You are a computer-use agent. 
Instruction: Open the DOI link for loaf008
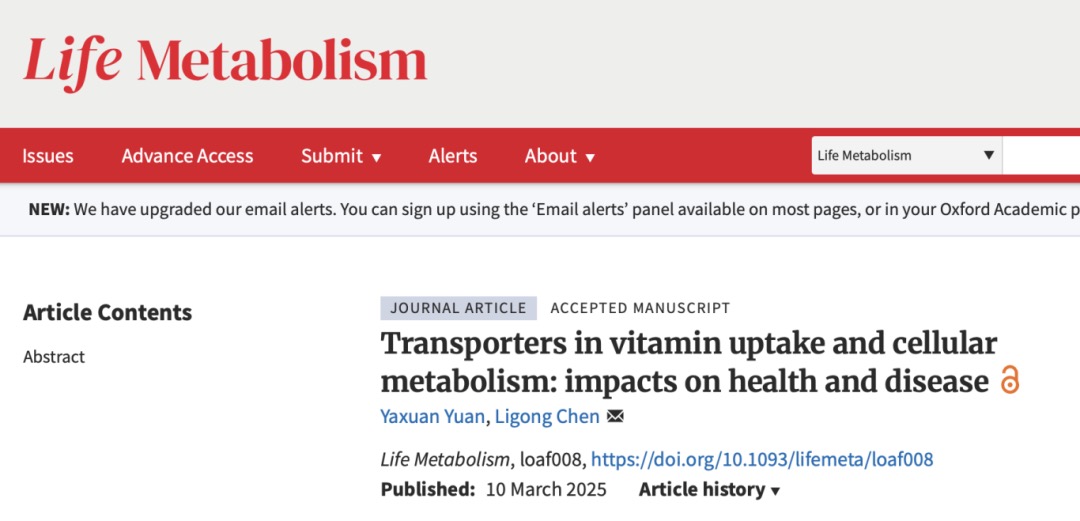click(762, 459)
